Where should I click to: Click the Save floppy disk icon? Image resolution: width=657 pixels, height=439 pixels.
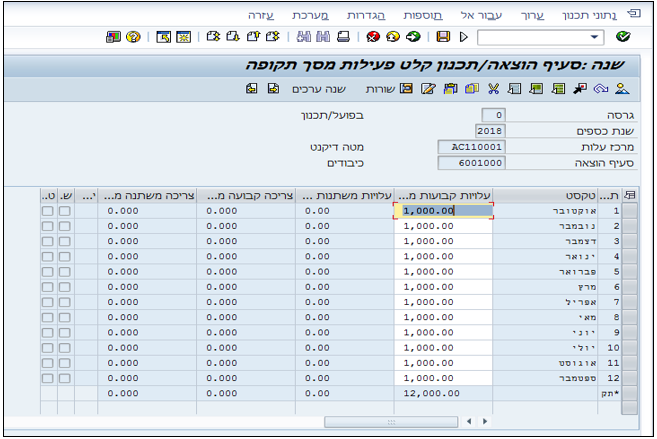click(x=443, y=37)
